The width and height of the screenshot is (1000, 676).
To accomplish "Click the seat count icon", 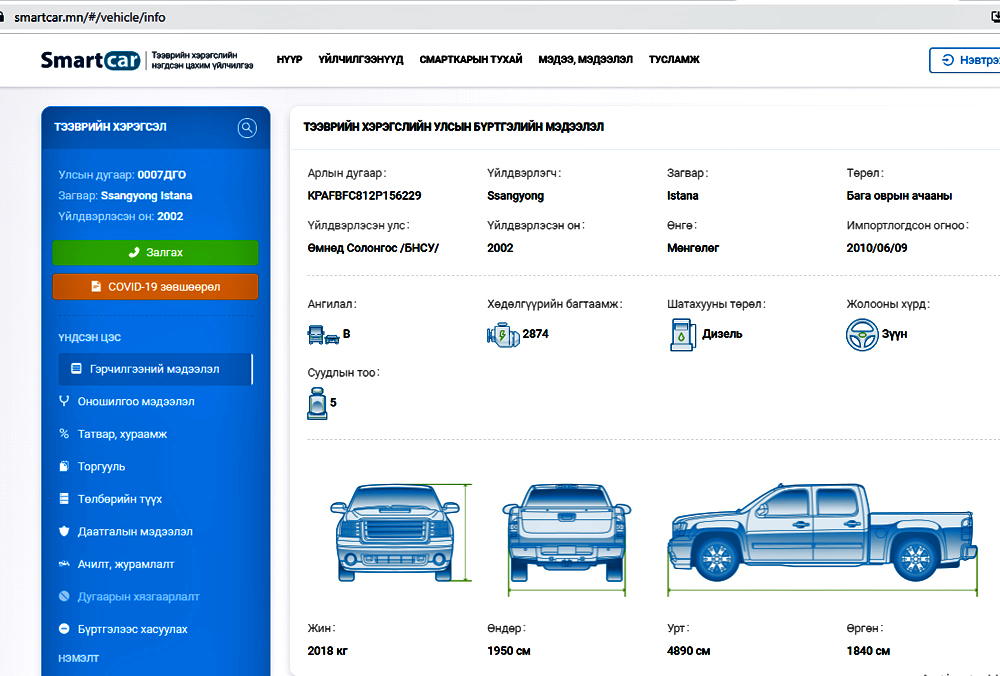I will click(317, 403).
